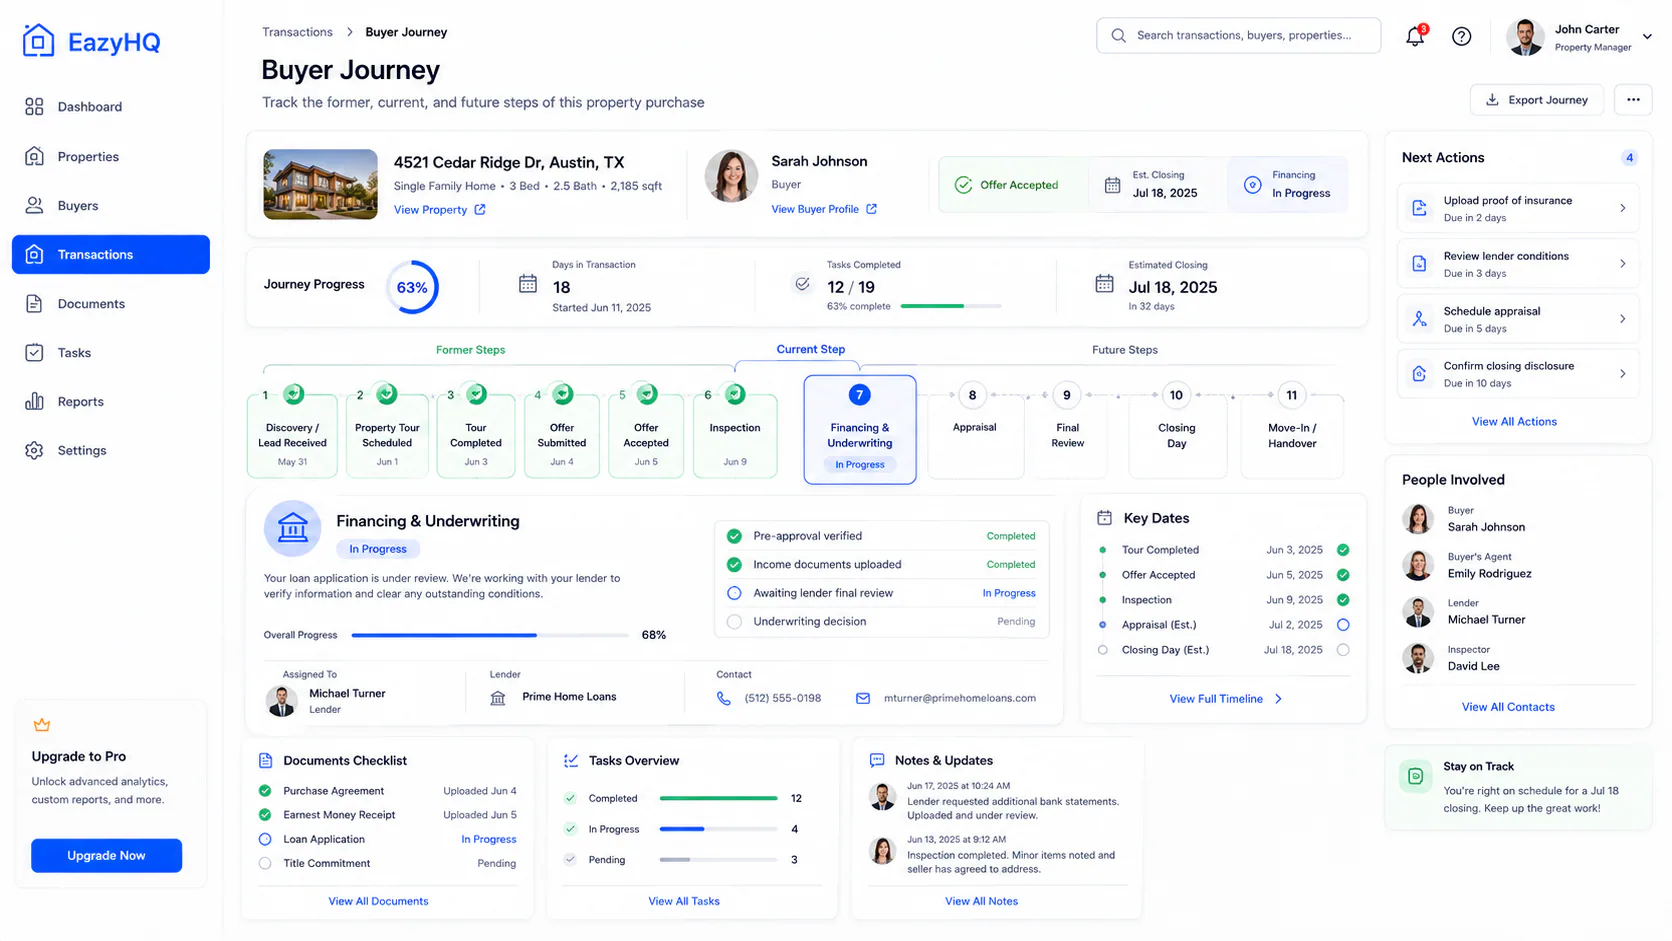The width and height of the screenshot is (1672, 941).
Task: Toggle Title Commitment checklist circle
Action: pyautogui.click(x=265, y=863)
